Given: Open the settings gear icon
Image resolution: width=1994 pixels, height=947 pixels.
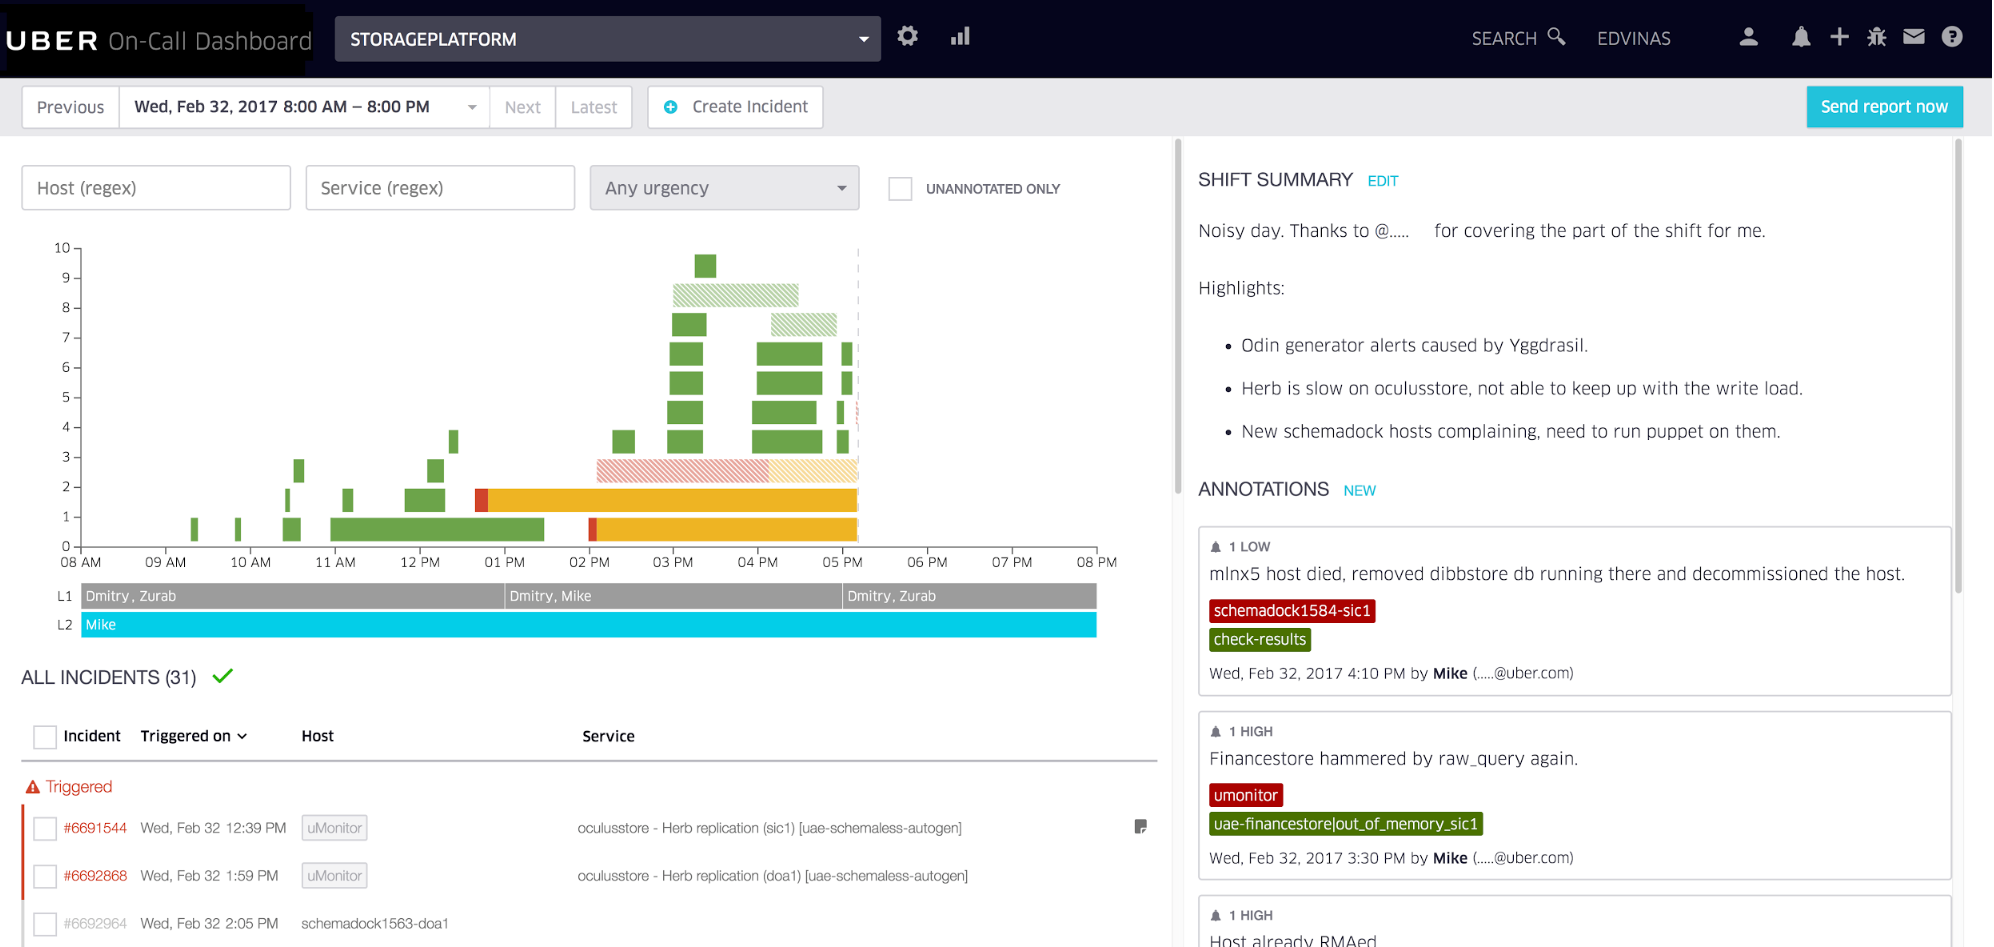Looking at the screenshot, I should (907, 36).
